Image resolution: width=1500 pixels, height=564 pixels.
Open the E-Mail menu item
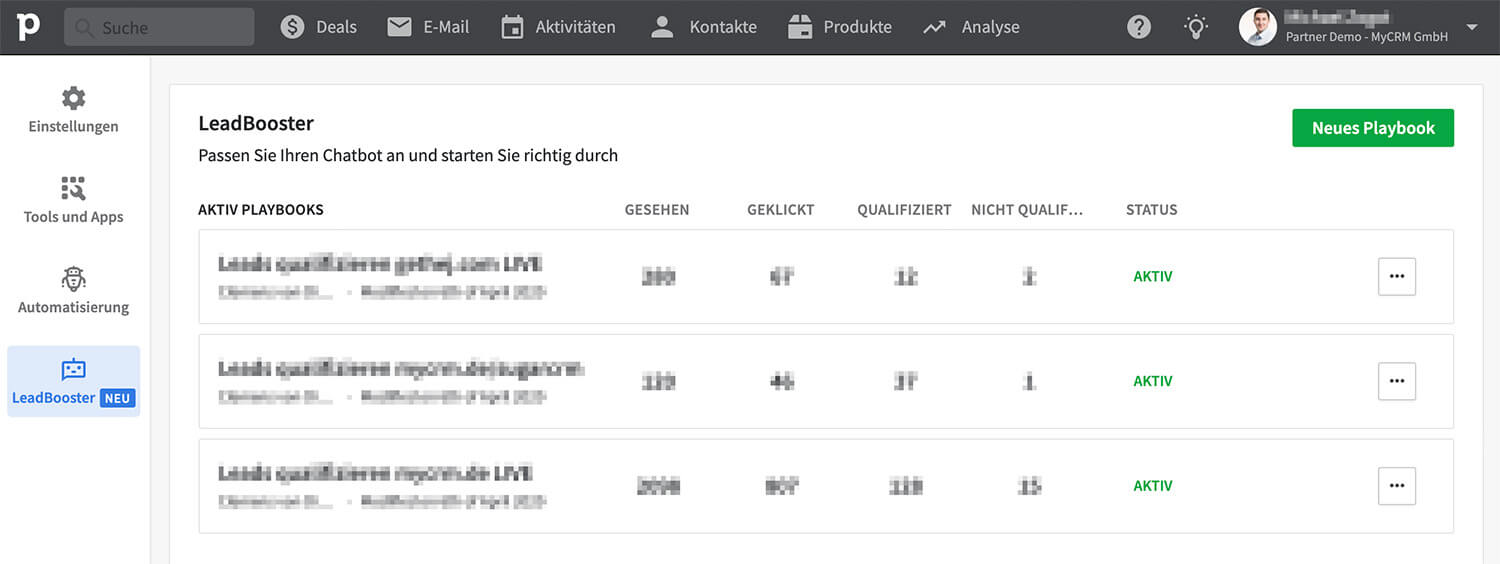(x=428, y=27)
